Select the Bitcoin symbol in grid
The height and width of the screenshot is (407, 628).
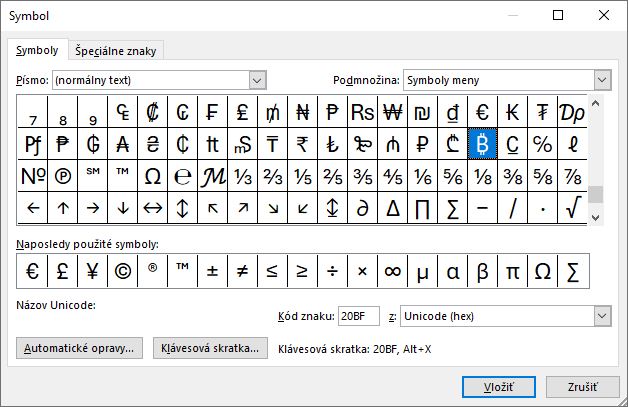[482, 144]
